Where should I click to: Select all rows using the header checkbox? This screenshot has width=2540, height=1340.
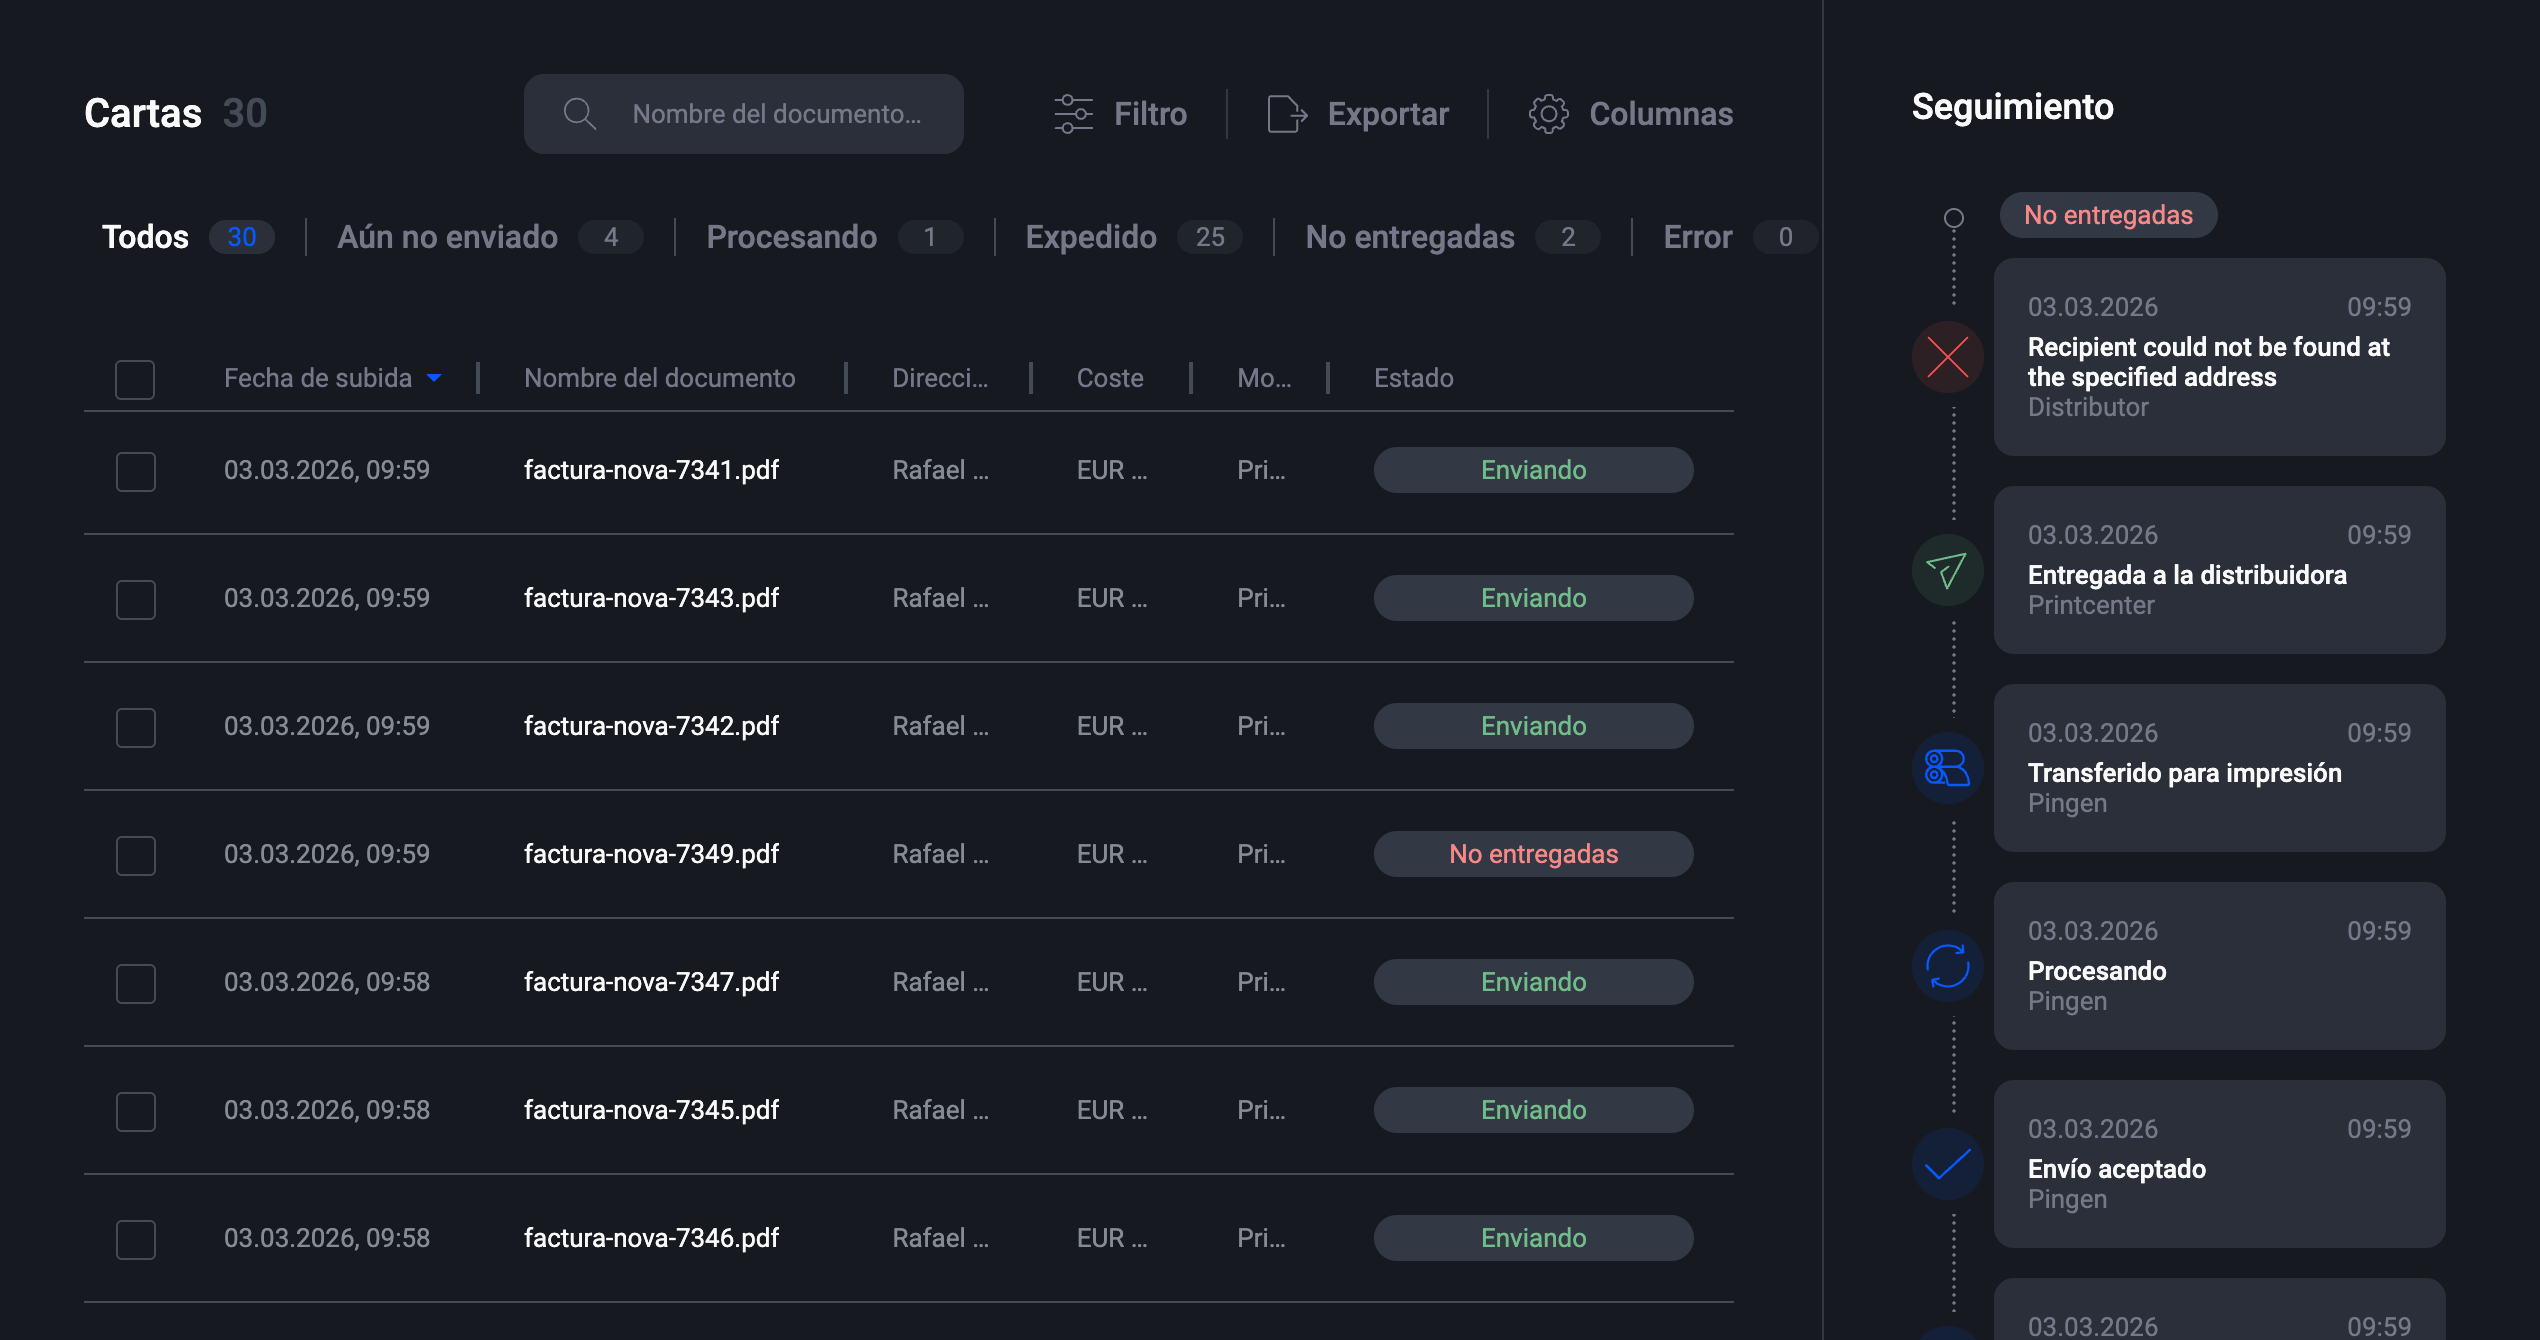134,379
